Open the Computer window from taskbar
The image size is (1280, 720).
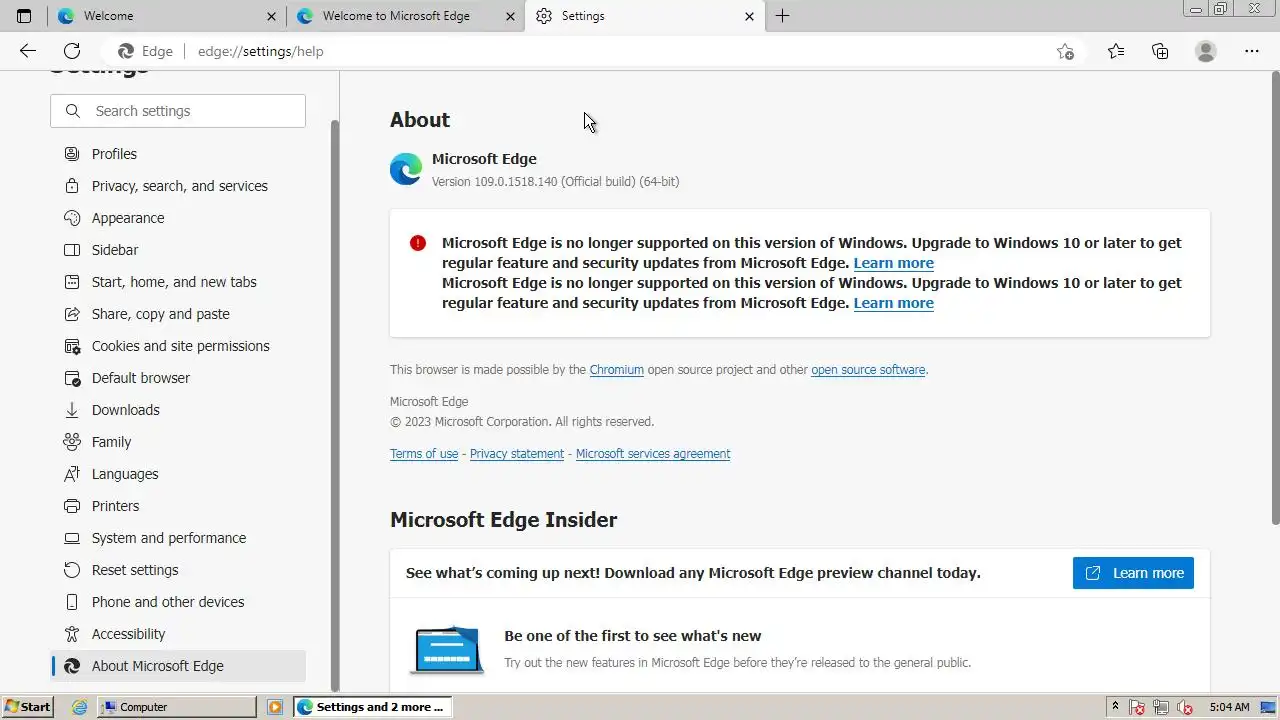click(177, 707)
